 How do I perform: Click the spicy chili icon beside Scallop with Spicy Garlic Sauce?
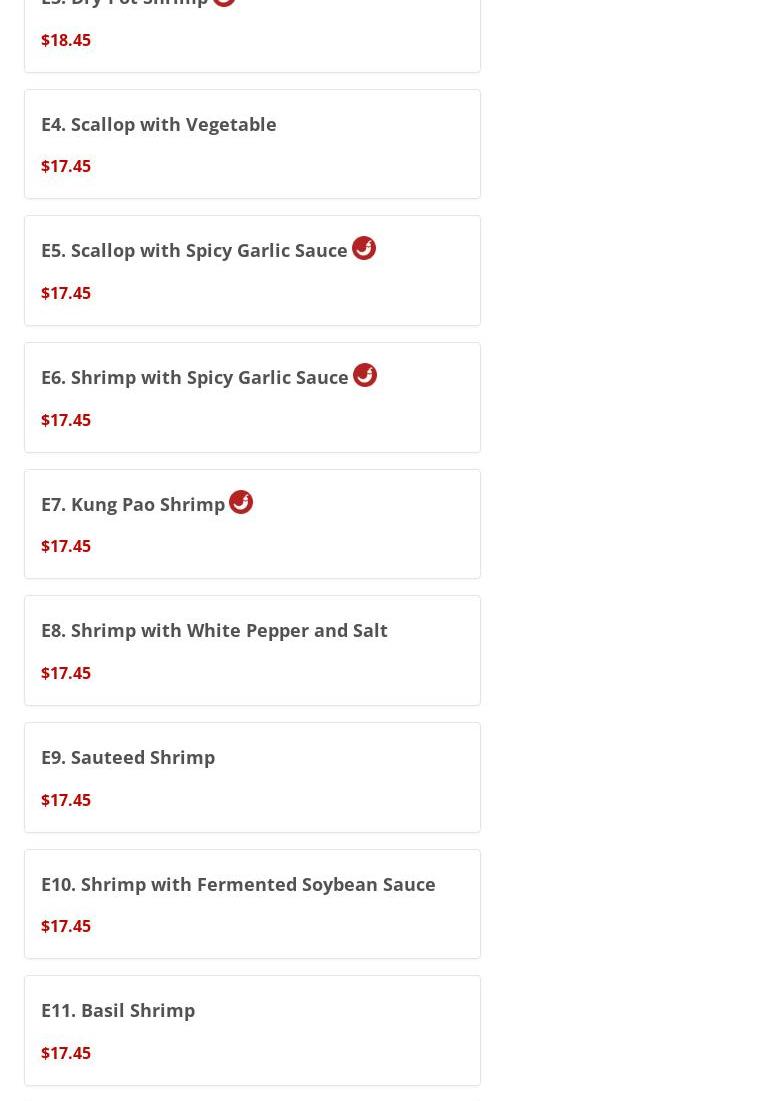[x=364, y=248]
